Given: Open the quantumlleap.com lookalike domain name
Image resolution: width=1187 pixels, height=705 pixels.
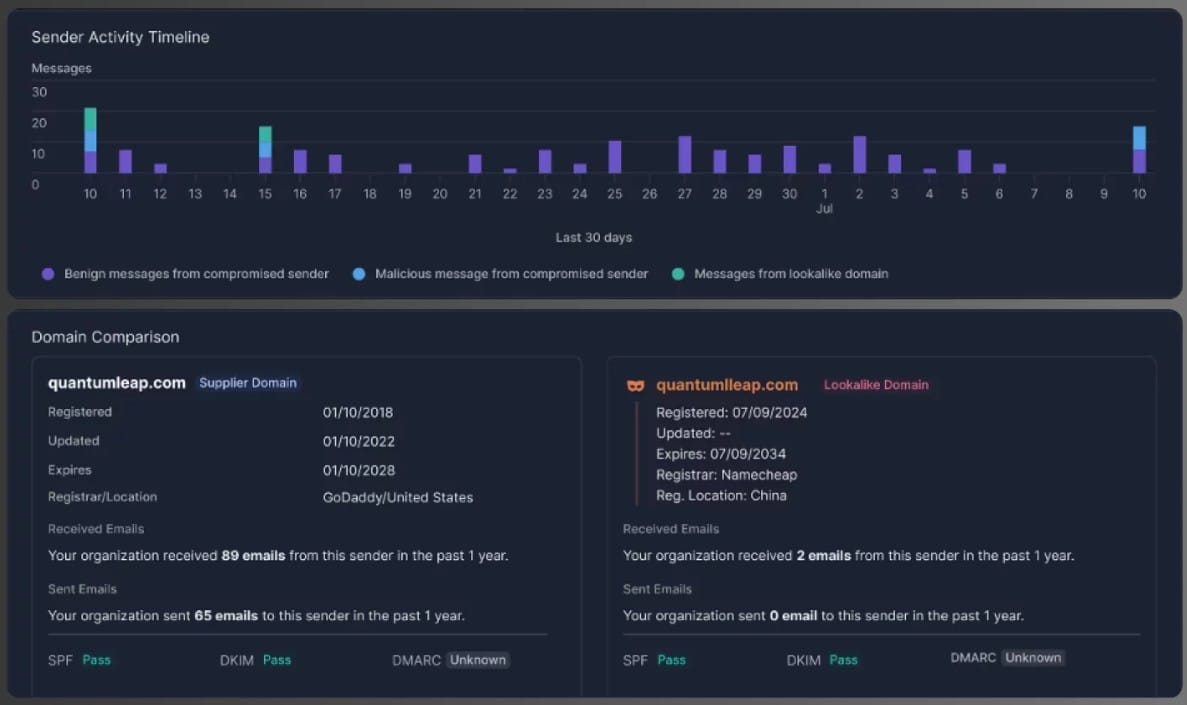Looking at the screenshot, I should pos(727,383).
